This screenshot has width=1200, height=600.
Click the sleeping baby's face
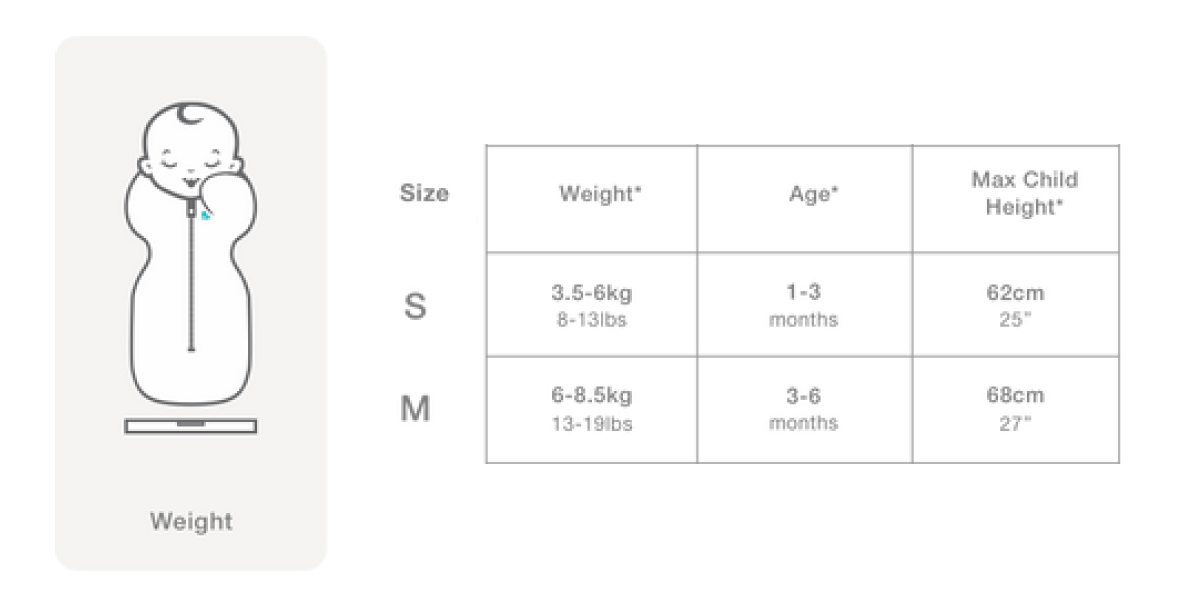[190, 160]
